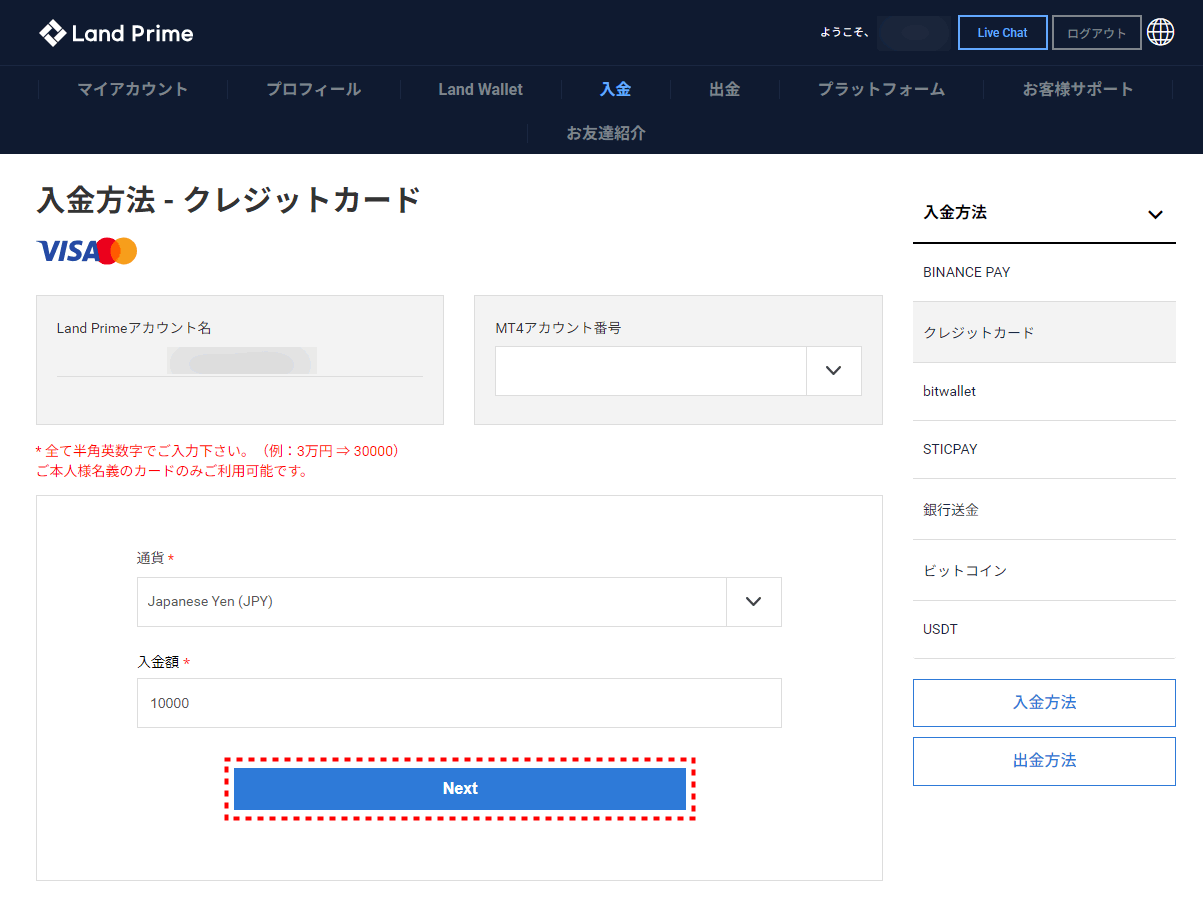This screenshot has width=1203, height=904.
Task: Open マイアカウント menu
Action: click(133, 89)
